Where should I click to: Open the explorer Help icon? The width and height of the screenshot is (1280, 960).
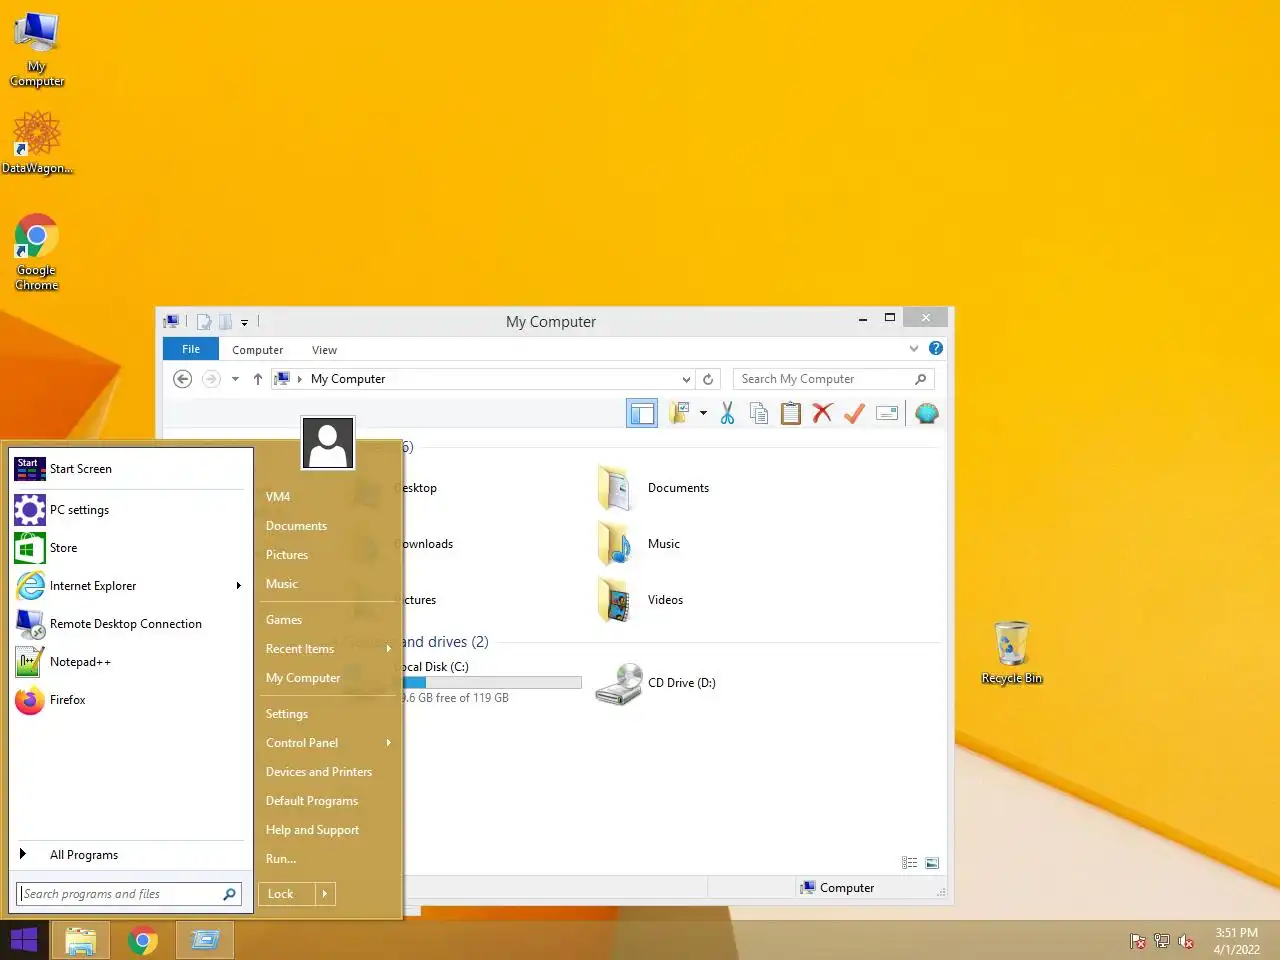pyautogui.click(x=936, y=348)
